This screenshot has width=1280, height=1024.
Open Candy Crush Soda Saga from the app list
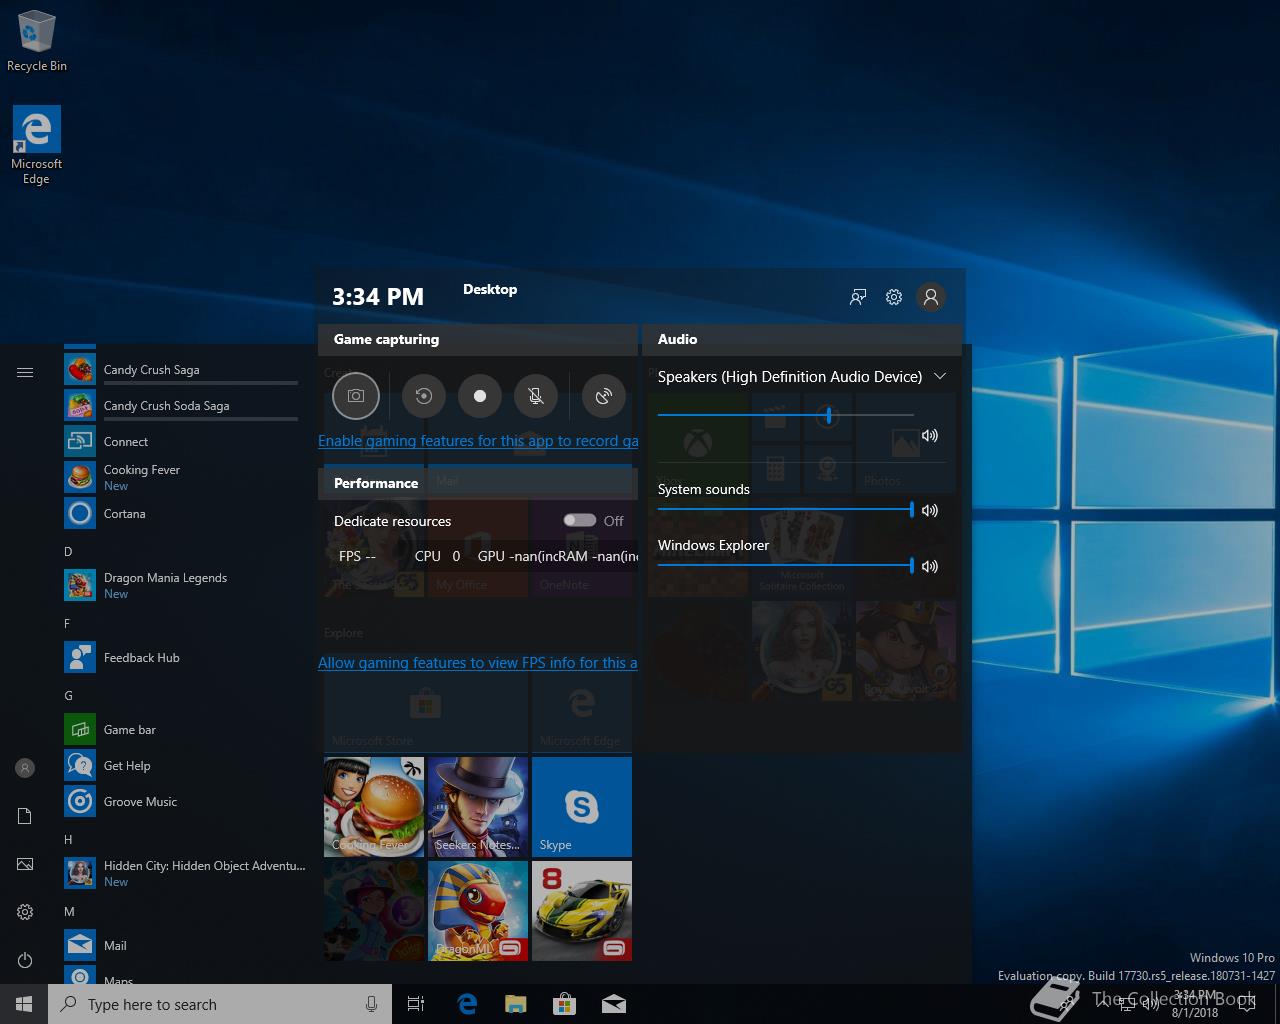tap(186, 406)
